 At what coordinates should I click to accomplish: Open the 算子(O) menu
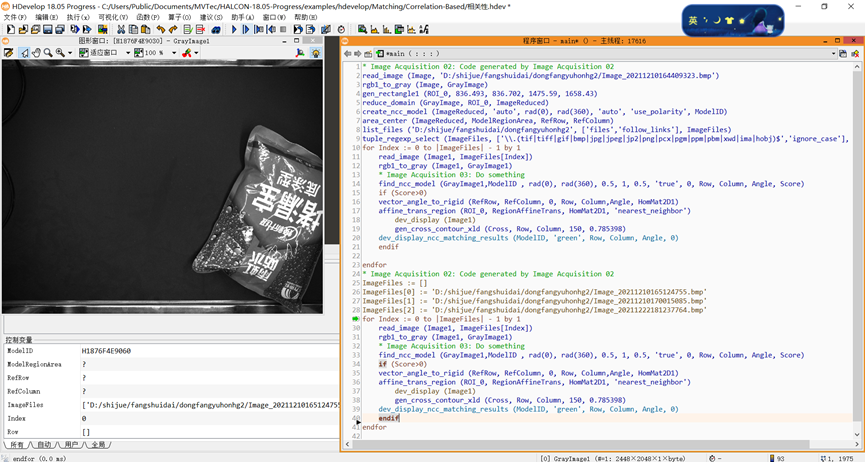179,17
